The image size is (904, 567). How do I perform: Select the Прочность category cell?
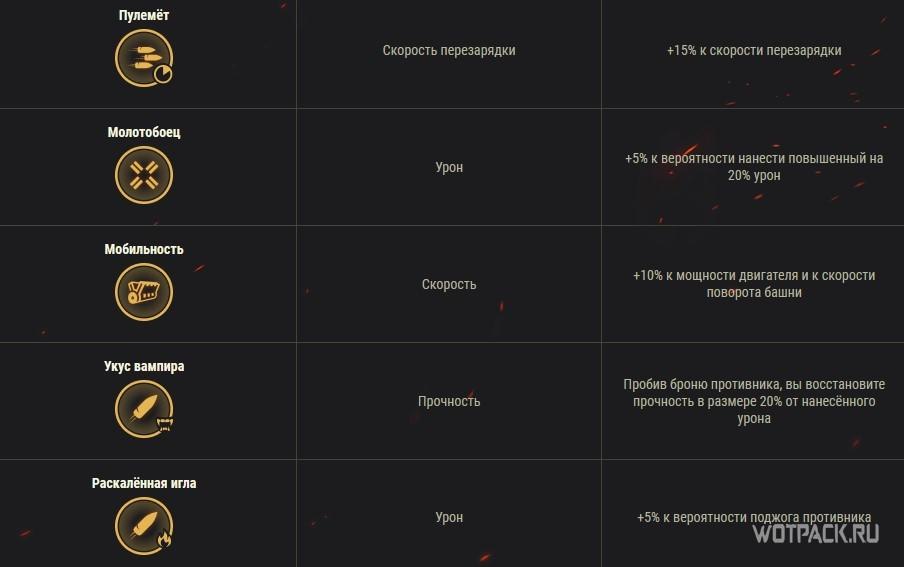pyautogui.click(x=449, y=401)
